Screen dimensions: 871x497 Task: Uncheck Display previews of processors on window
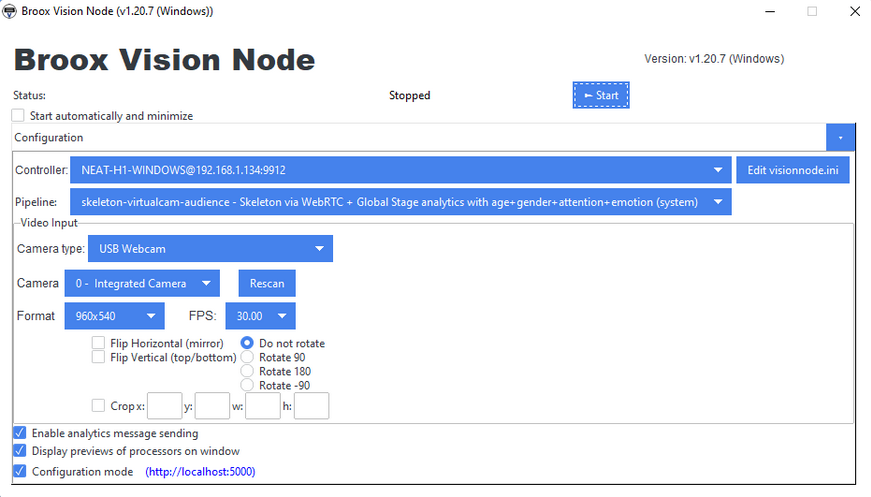coord(20,450)
